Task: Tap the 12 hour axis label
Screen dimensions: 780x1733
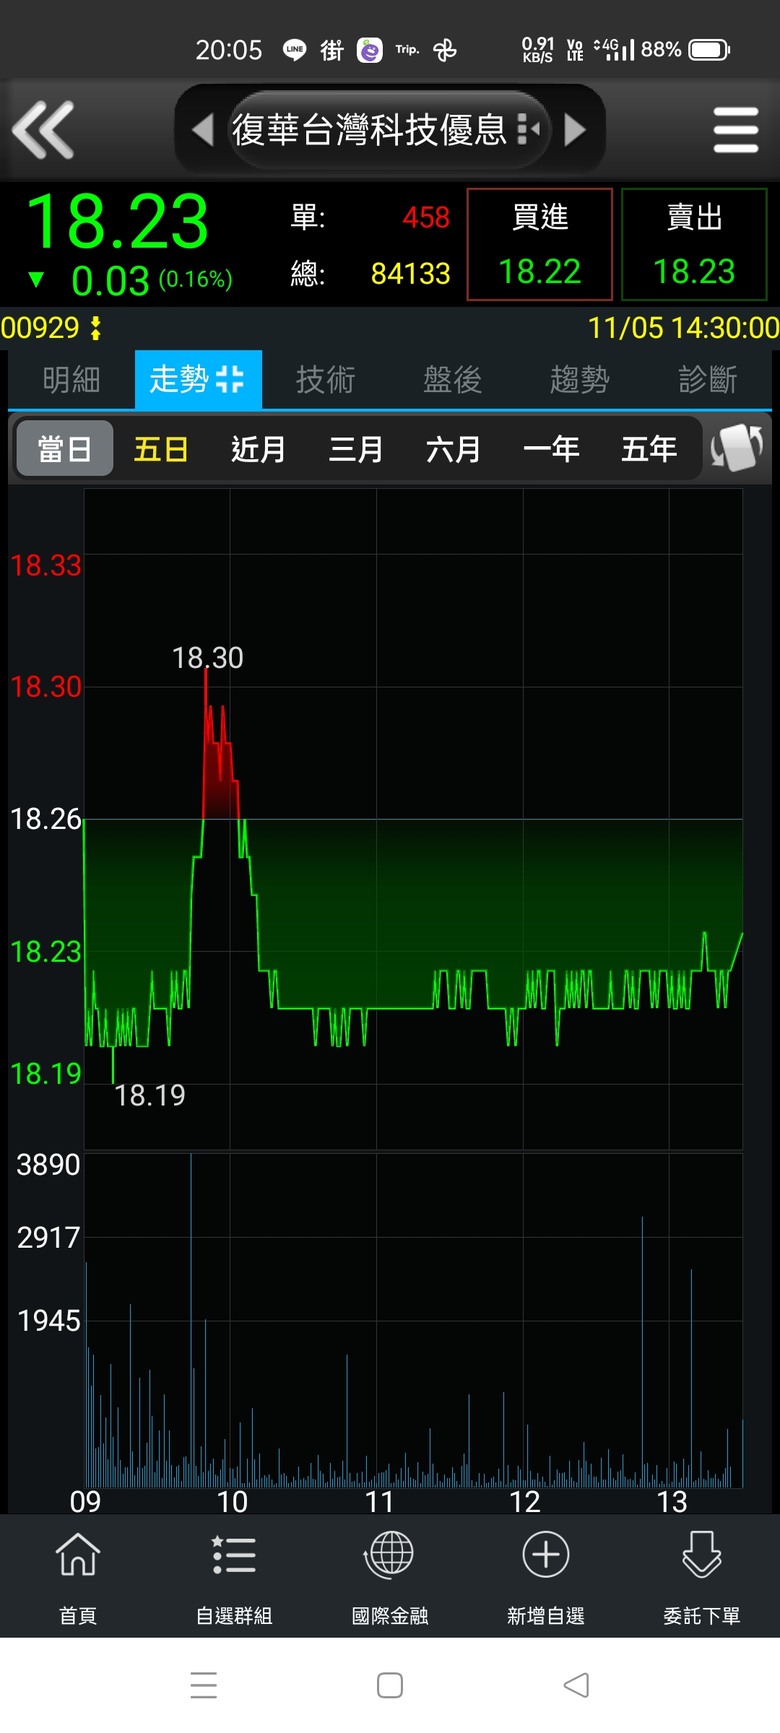Action: (x=524, y=1501)
